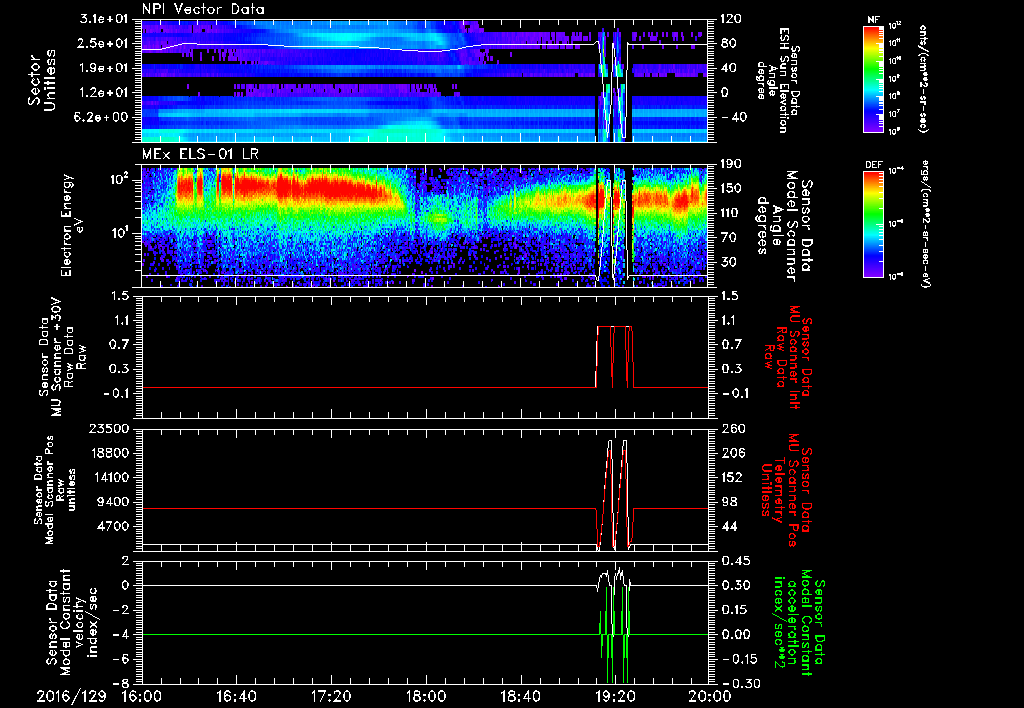Click the '2016/129' date label
This screenshot has width=1024, height=708.
coord(71,696)
